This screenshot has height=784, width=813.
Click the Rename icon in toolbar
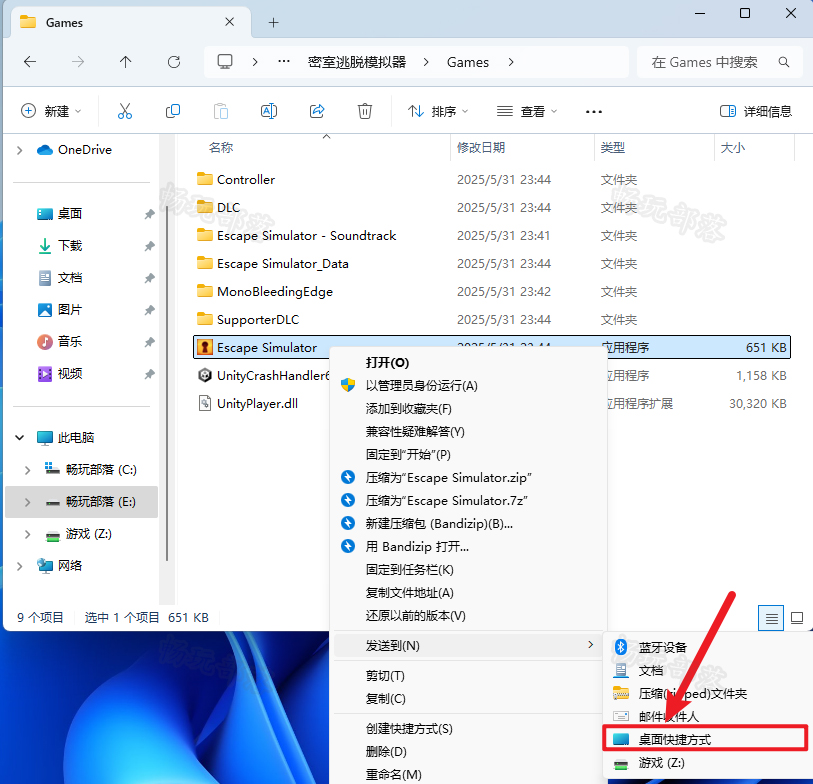pos(269,111)
